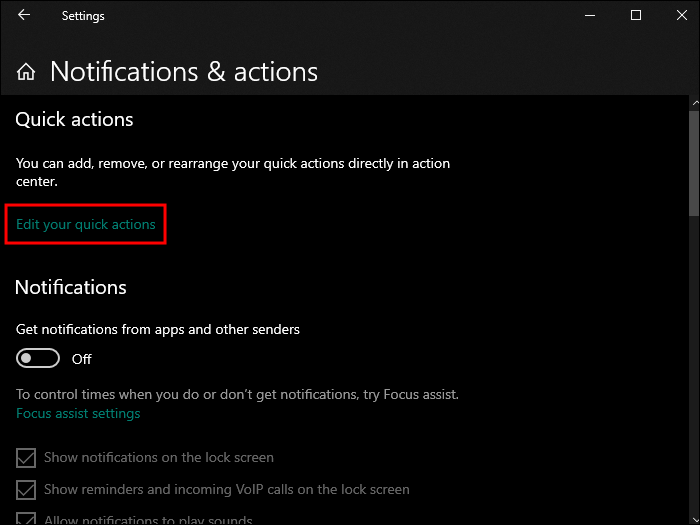Close the Settings window
This screenshot has height=525, width=700.
(681, 16)
